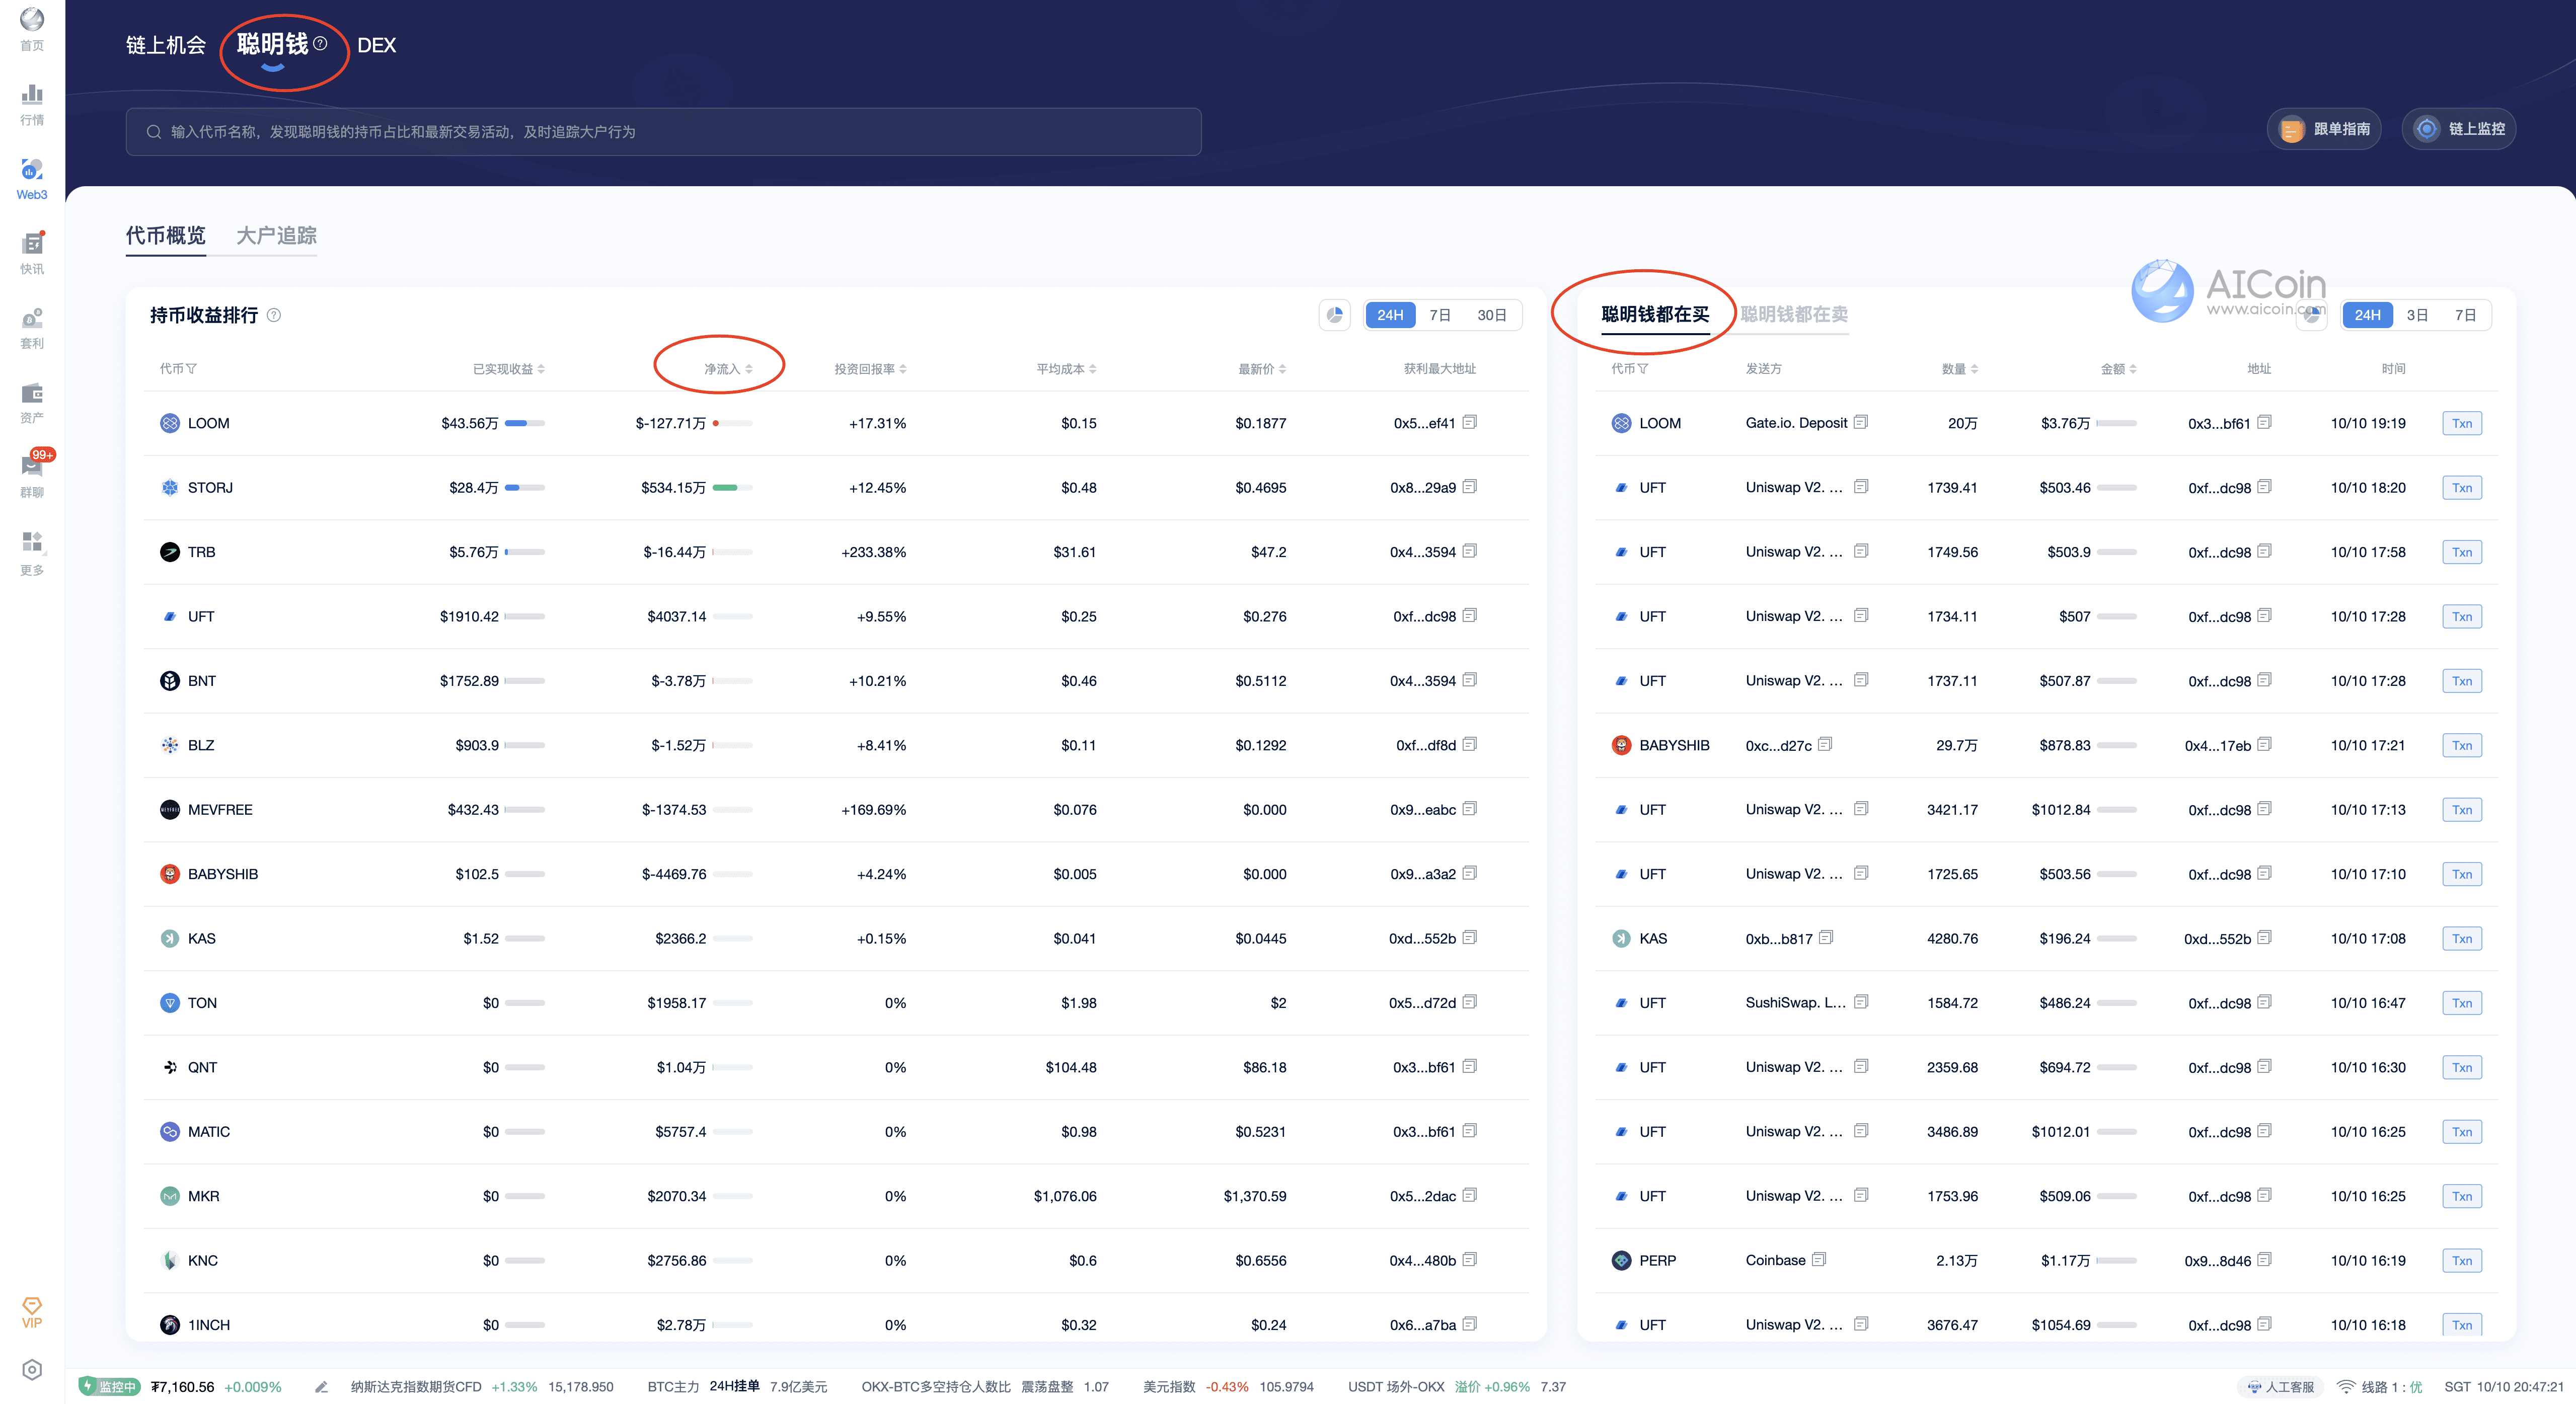The image size is (2576, 1404).
Task: Open Txn for PERP 10/10 16:19 row
Action: 2462,1260
